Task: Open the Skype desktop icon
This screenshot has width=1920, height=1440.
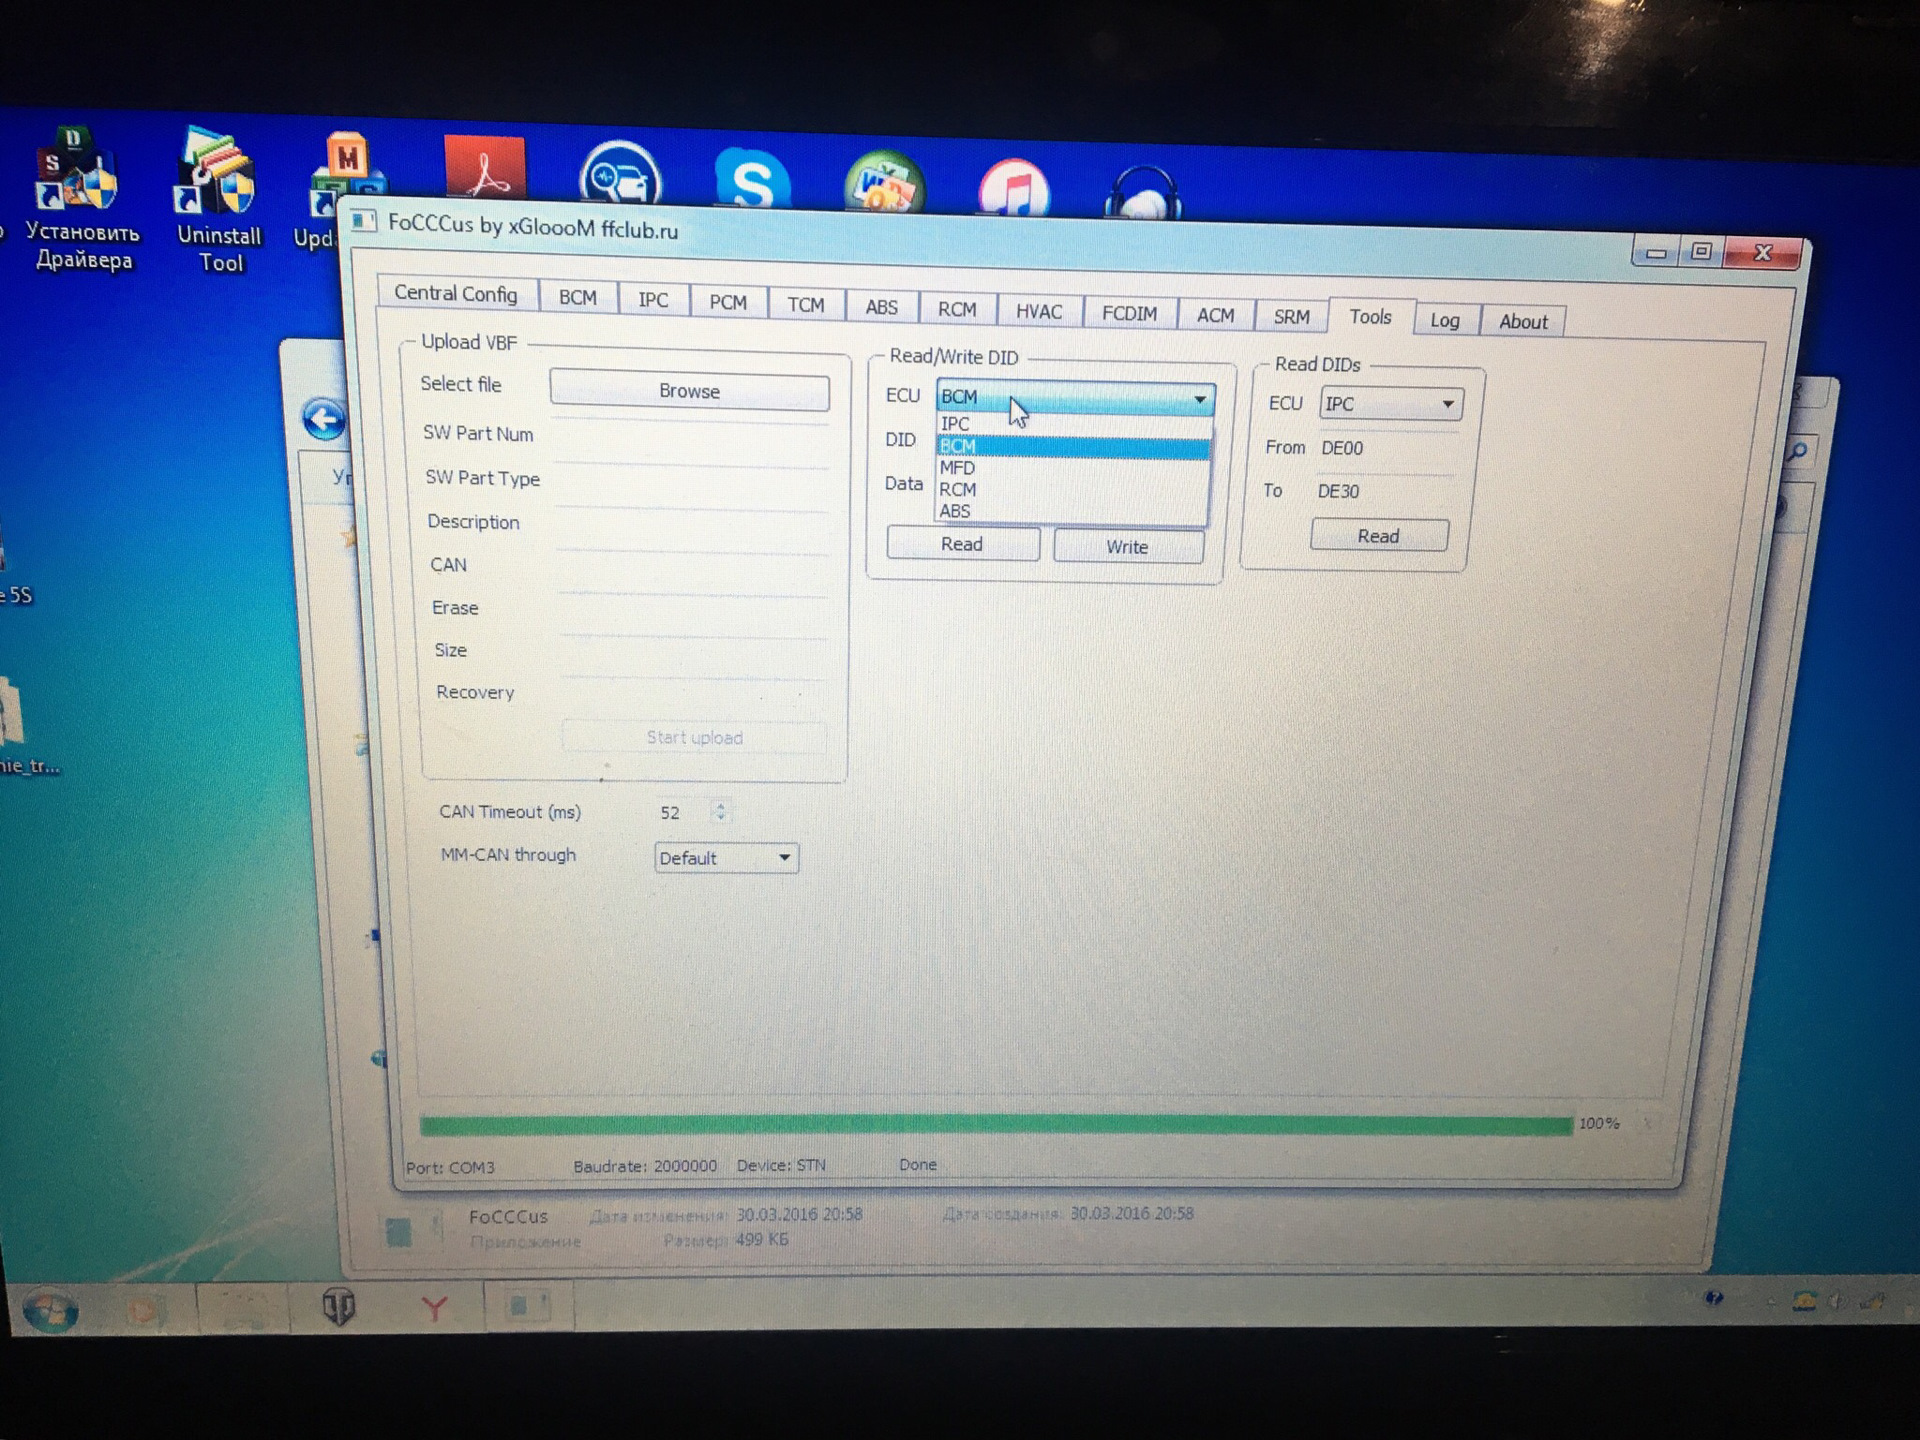Action: tap(752, 180)
